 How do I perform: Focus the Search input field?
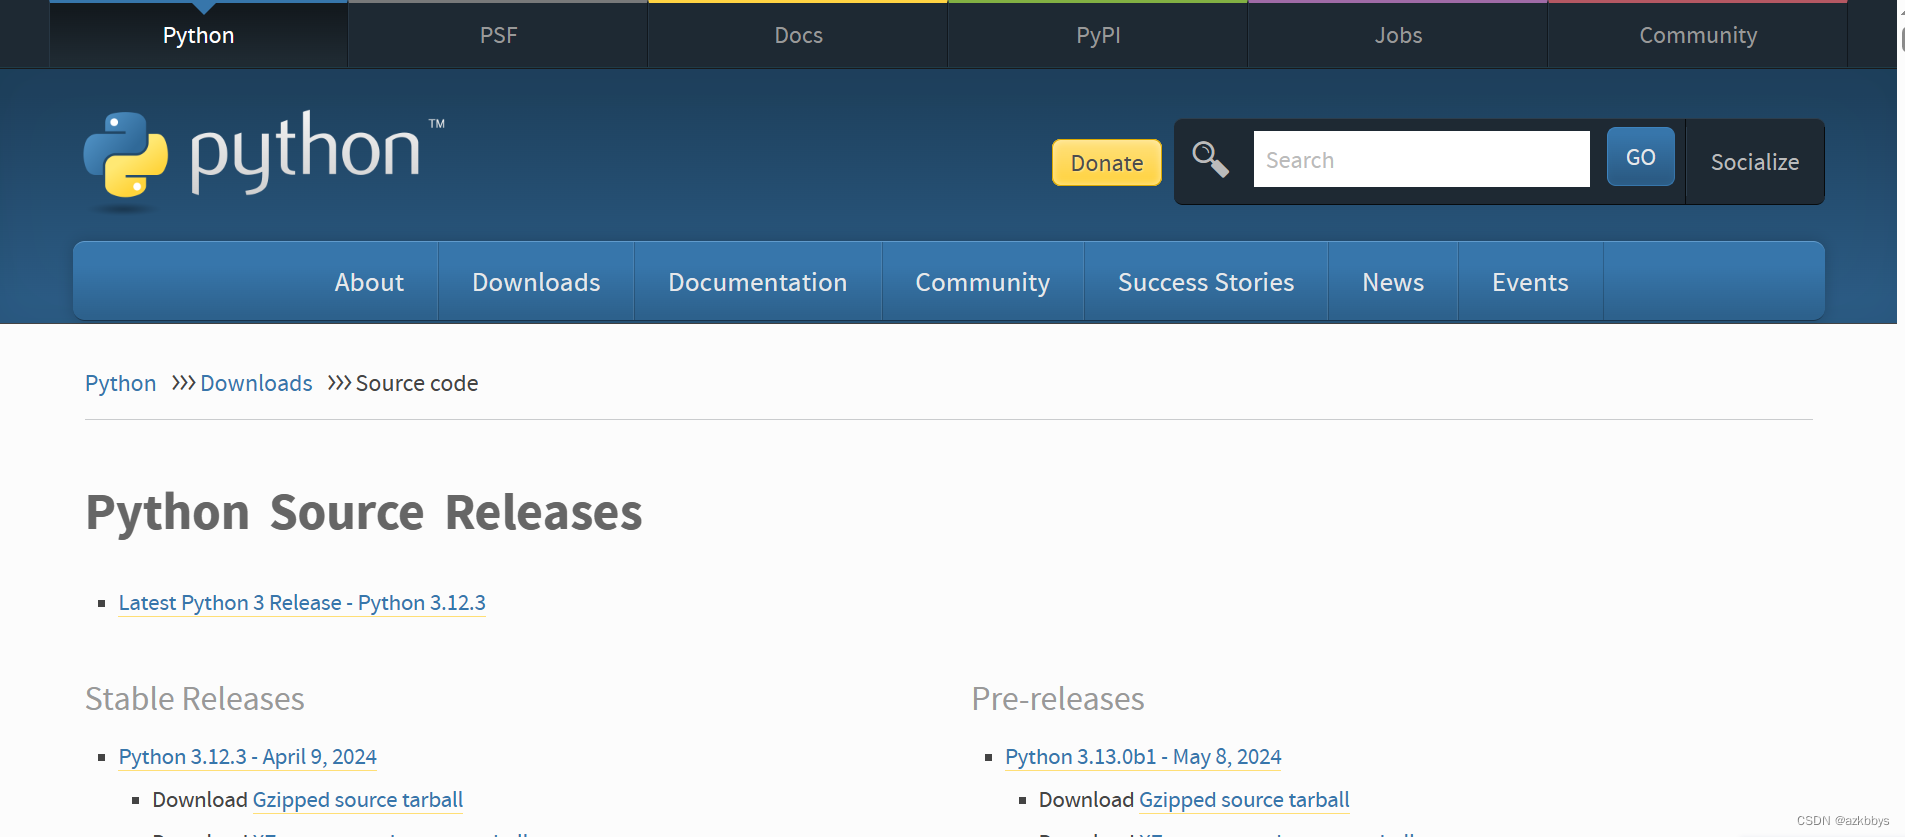pos(1421,159)
